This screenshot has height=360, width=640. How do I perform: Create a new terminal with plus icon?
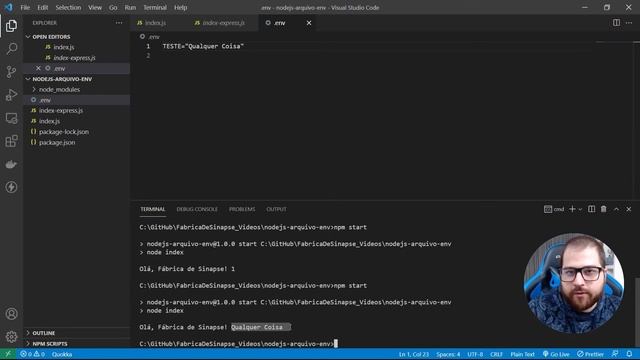click(x=572, y=209)
